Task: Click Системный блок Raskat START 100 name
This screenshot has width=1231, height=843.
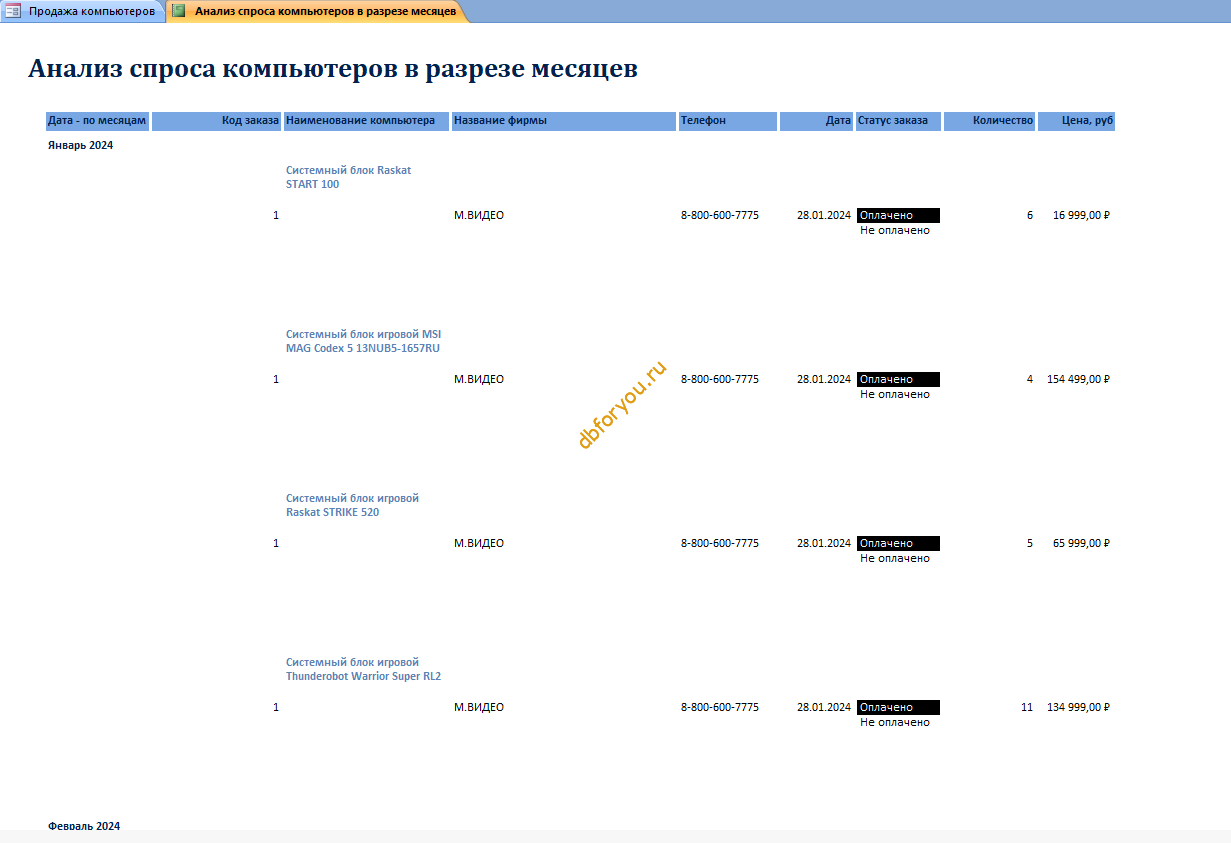Action: (x=349, y=177)
